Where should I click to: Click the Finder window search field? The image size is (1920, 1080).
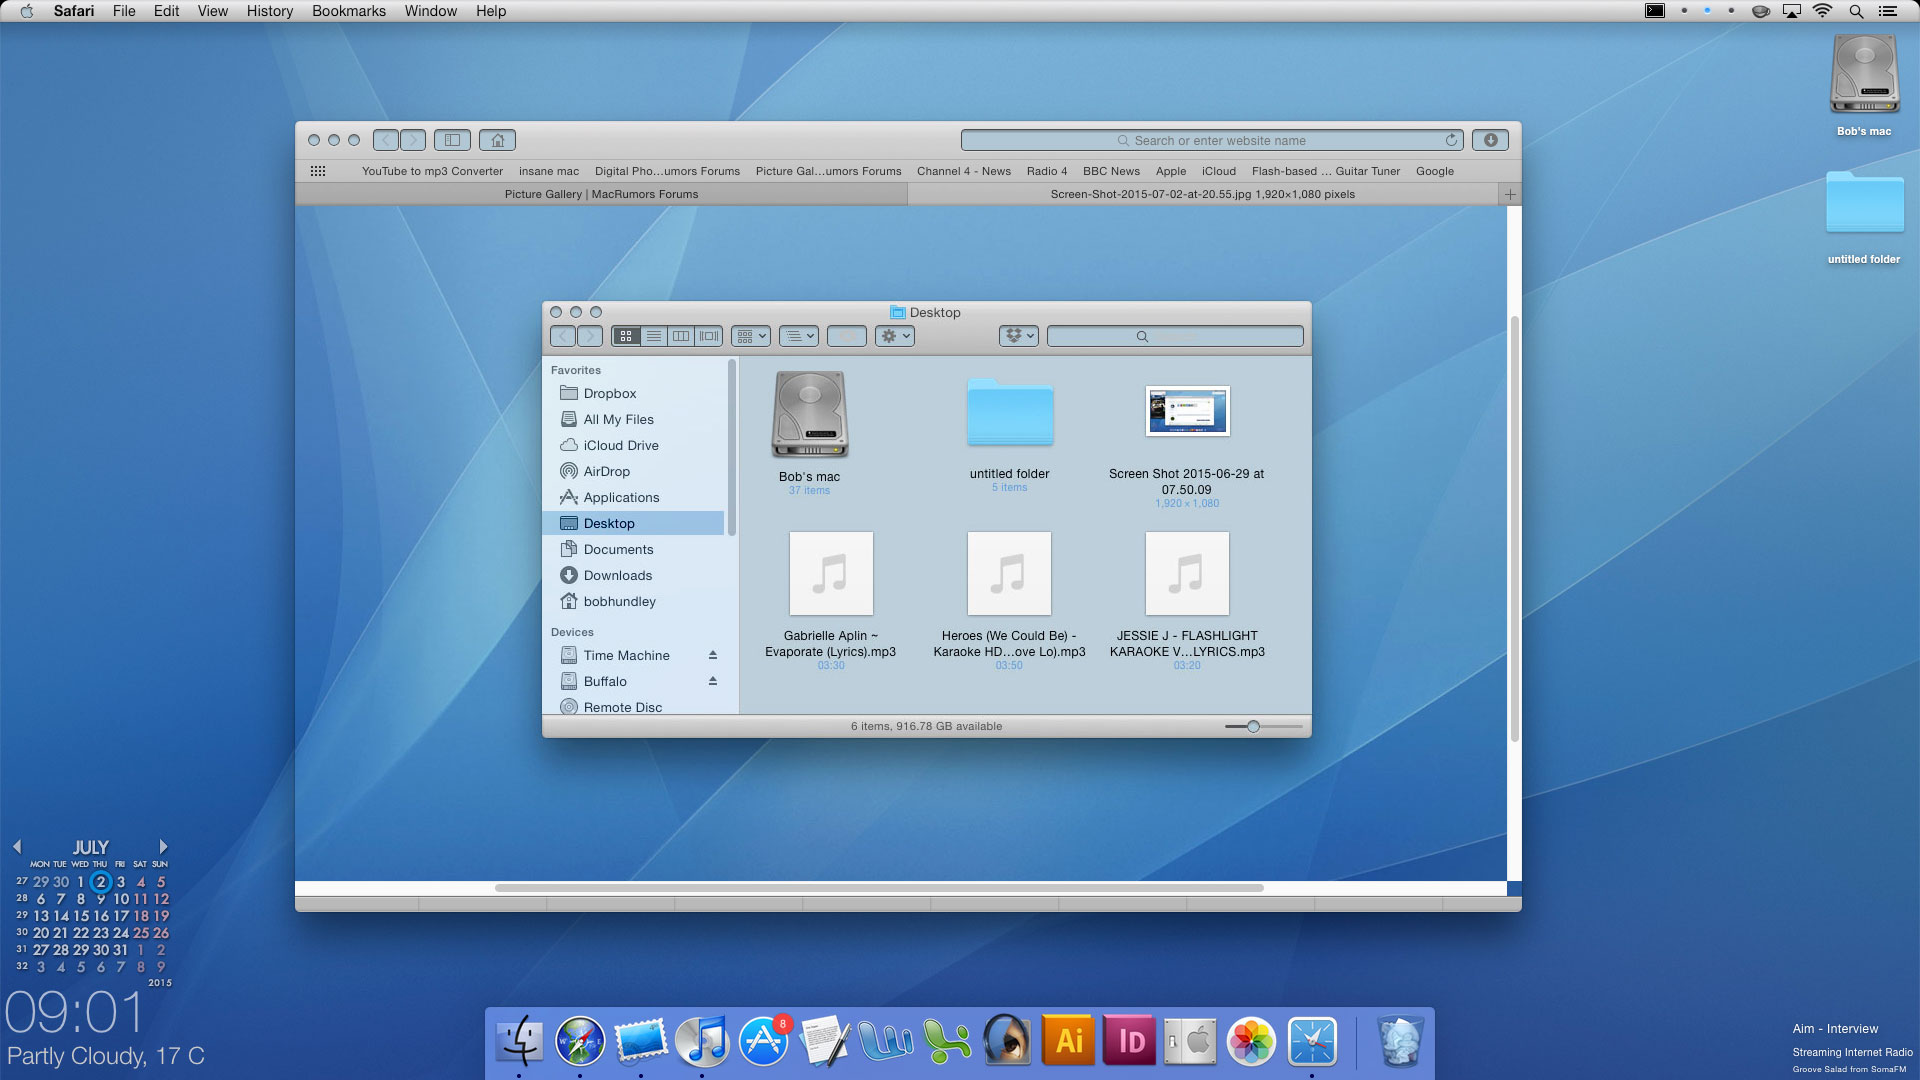point(1175,336)
